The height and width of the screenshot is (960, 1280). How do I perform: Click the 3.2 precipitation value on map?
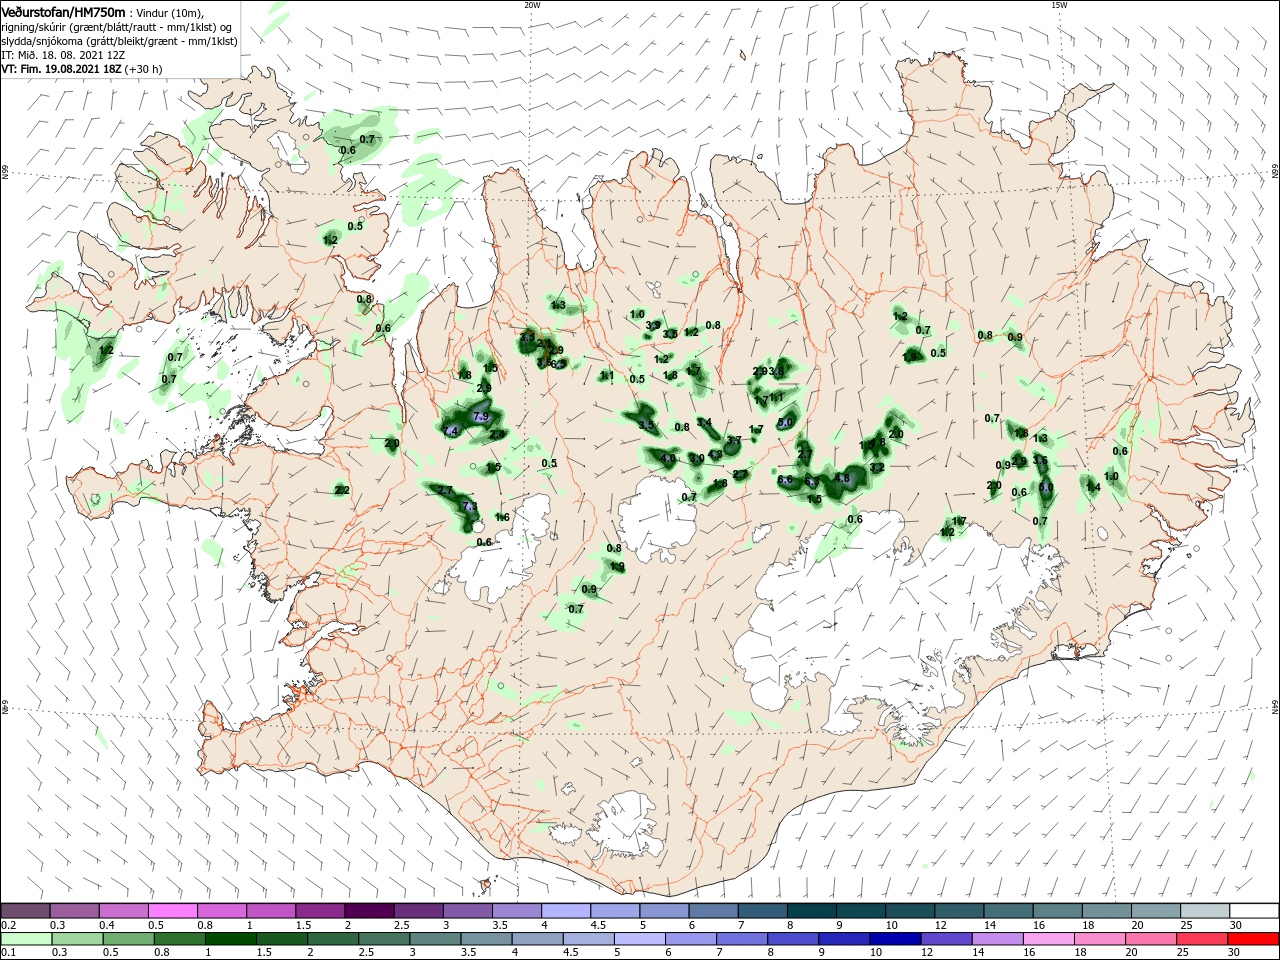pos(877,467)
